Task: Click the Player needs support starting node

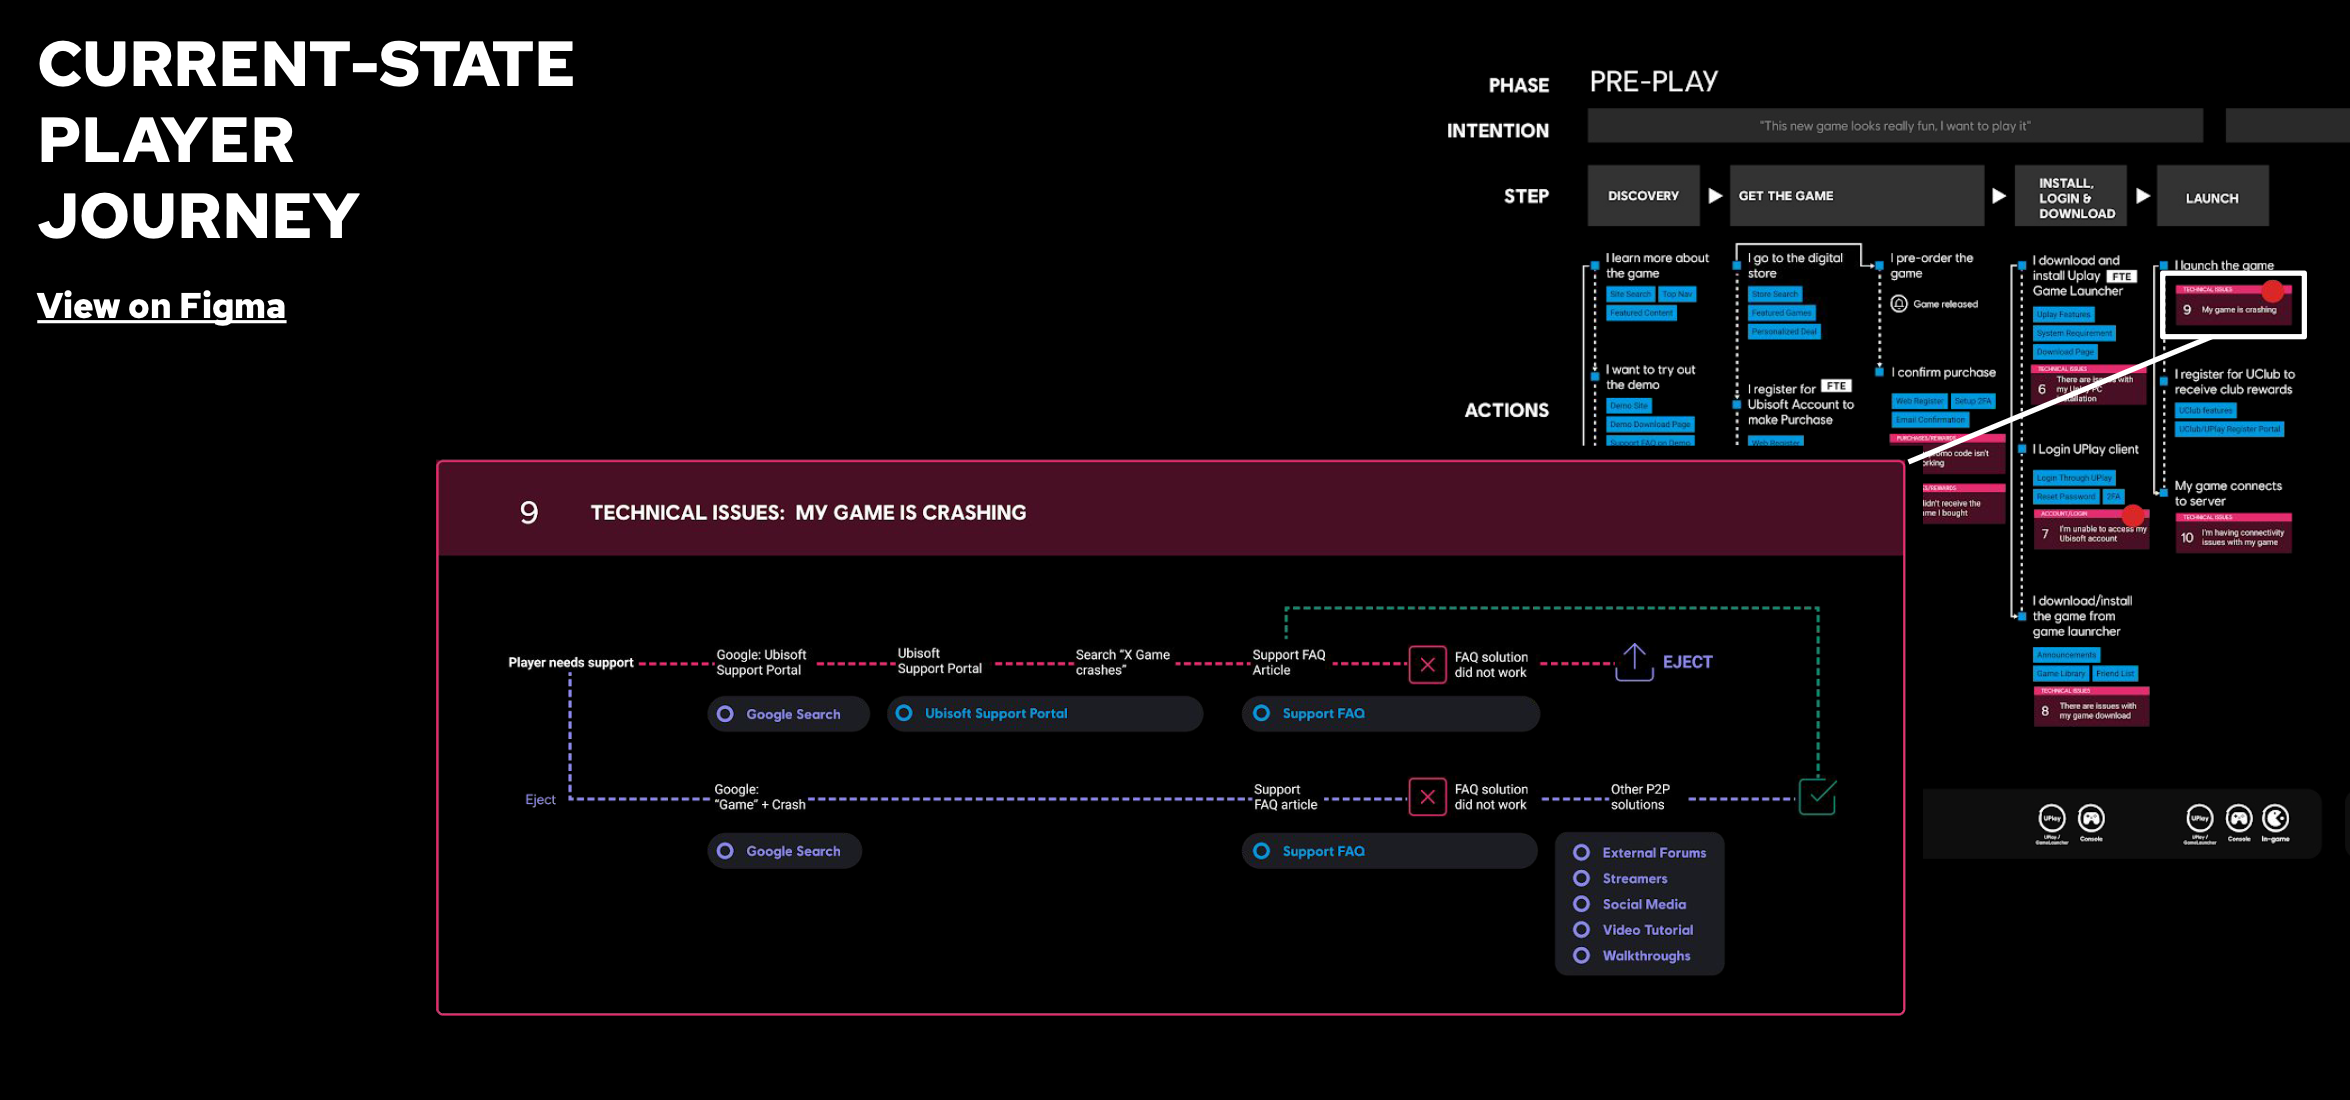Action: tap(571, 662)
